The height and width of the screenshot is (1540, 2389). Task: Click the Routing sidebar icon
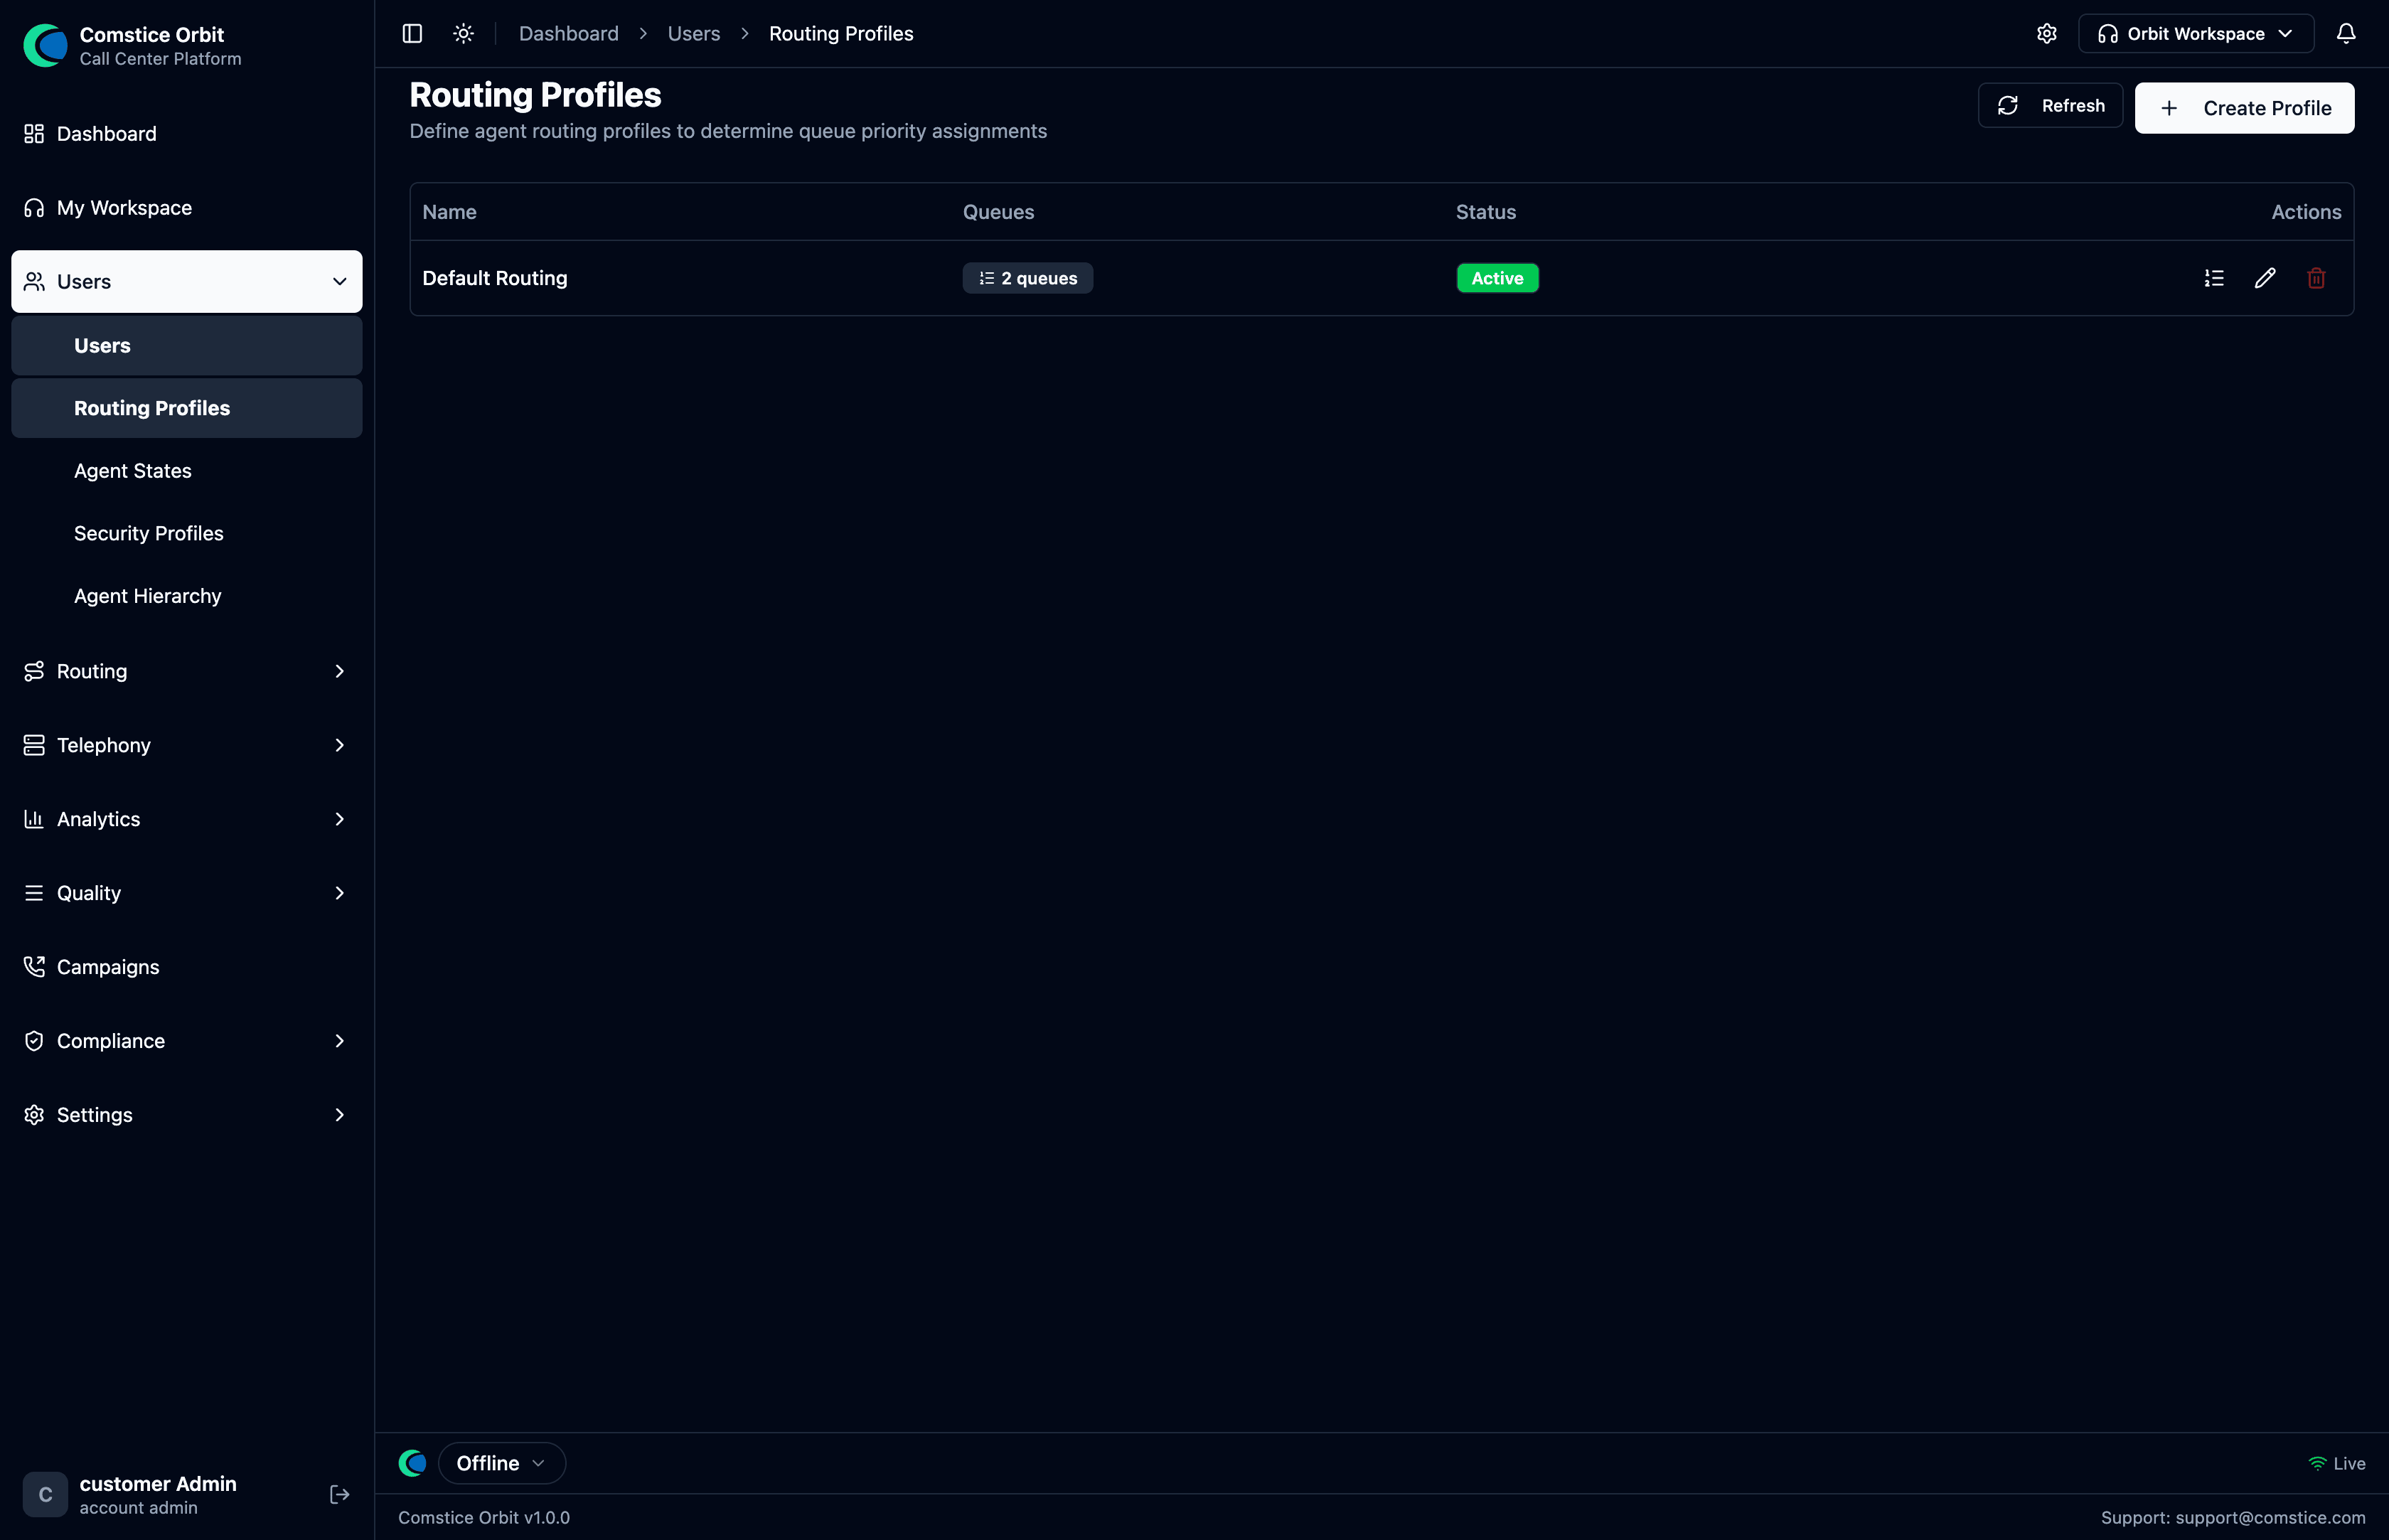point(34,671)
